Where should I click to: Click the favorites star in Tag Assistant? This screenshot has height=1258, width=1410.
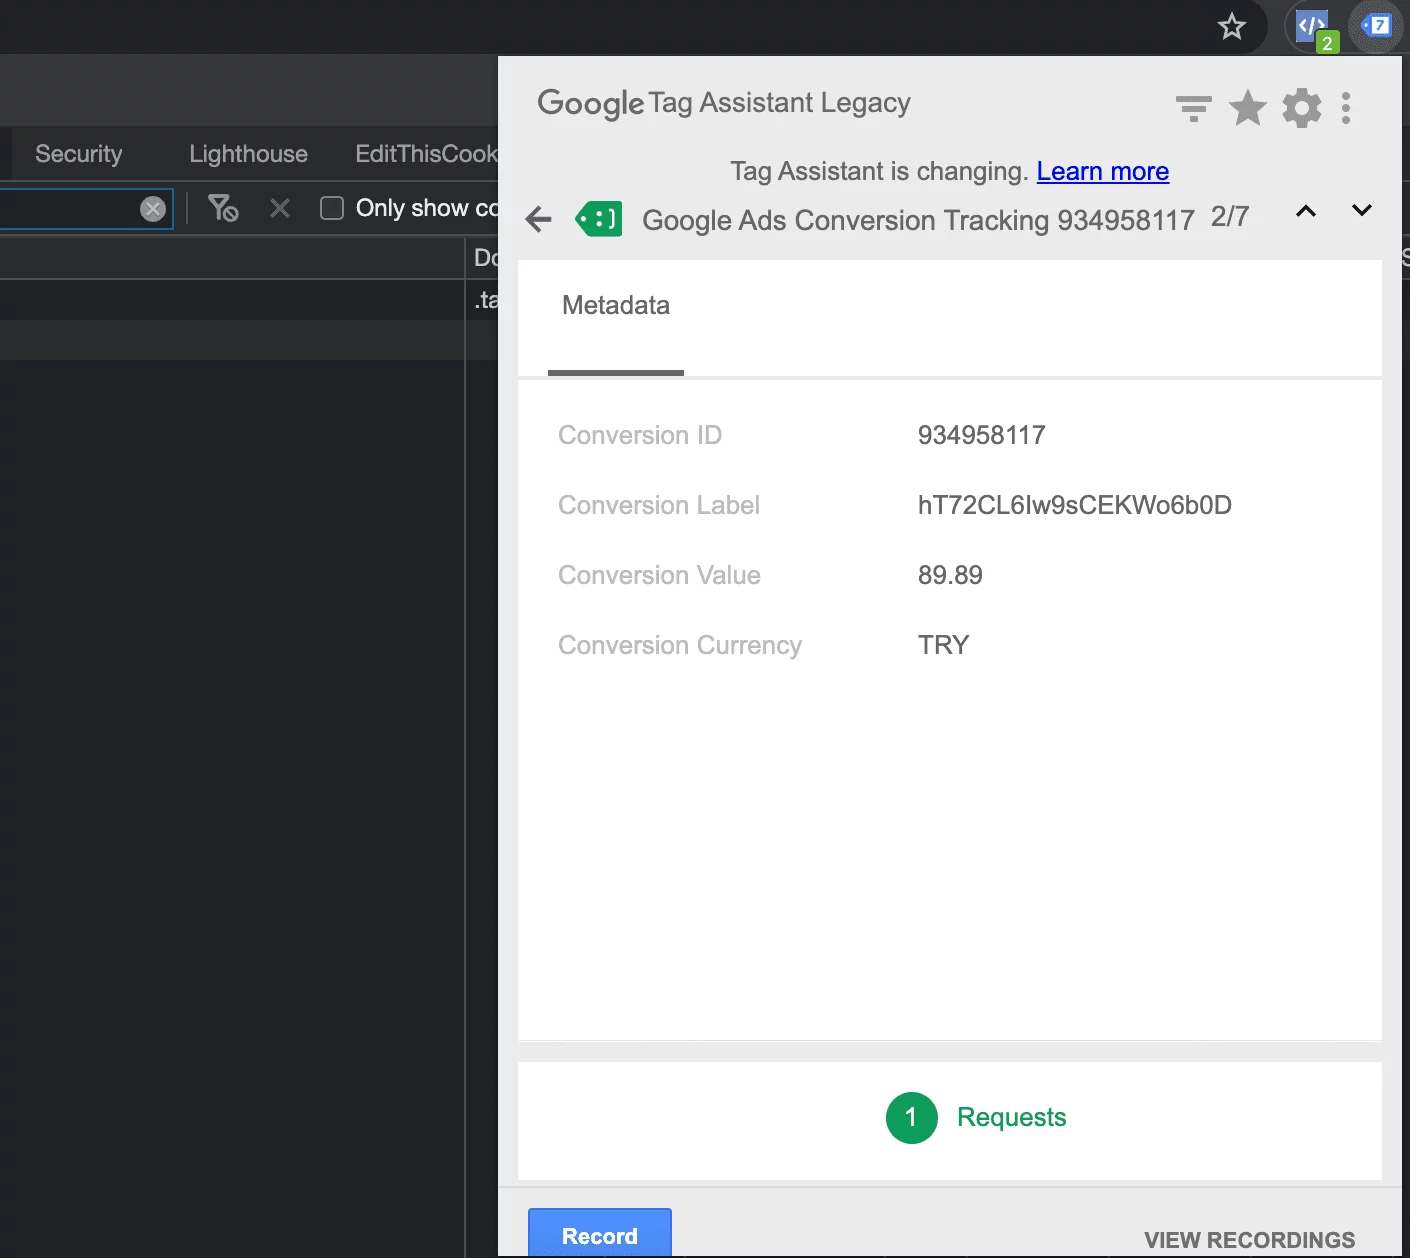[x=1247, y=108]
